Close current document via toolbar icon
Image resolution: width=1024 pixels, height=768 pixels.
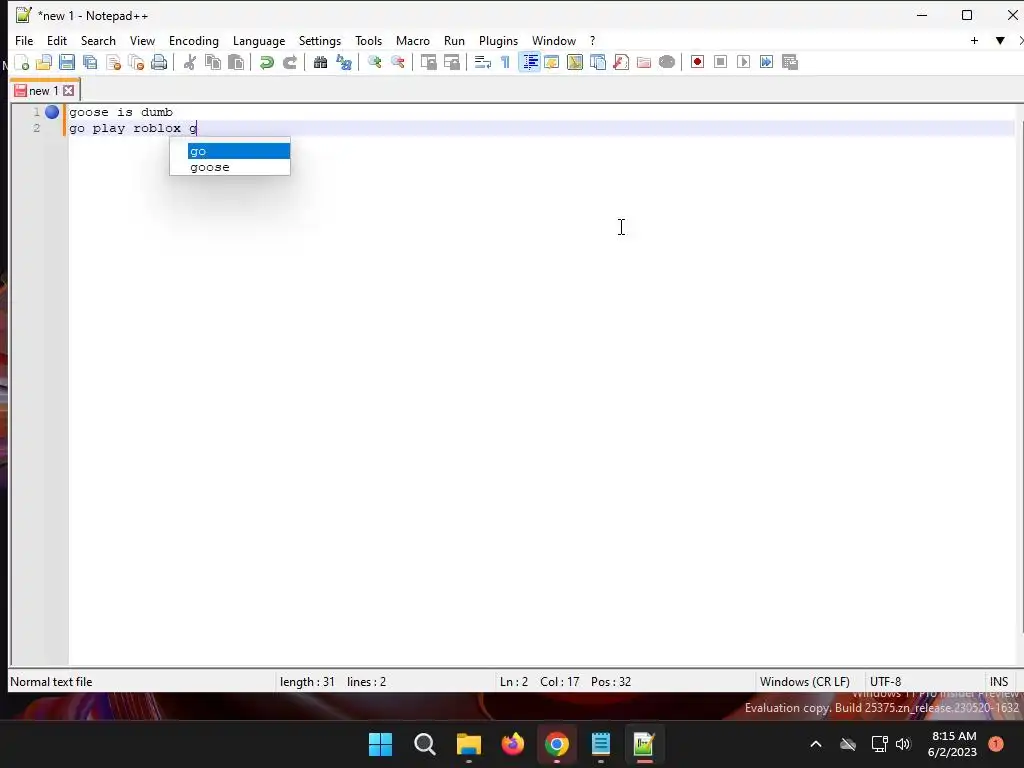[113, 62]
